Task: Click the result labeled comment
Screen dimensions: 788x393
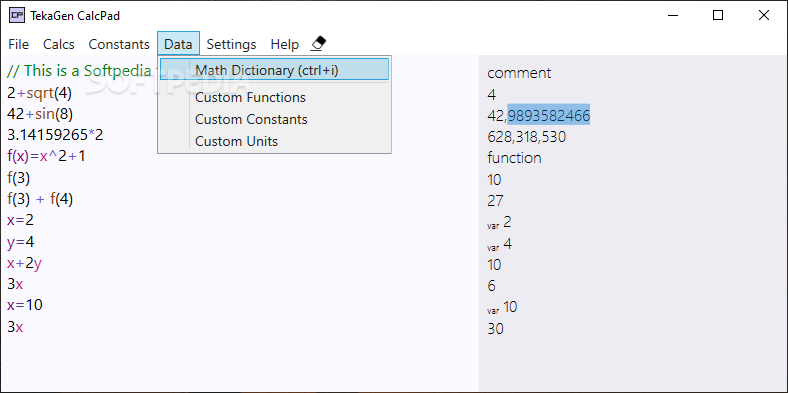Action: [519, 73]
